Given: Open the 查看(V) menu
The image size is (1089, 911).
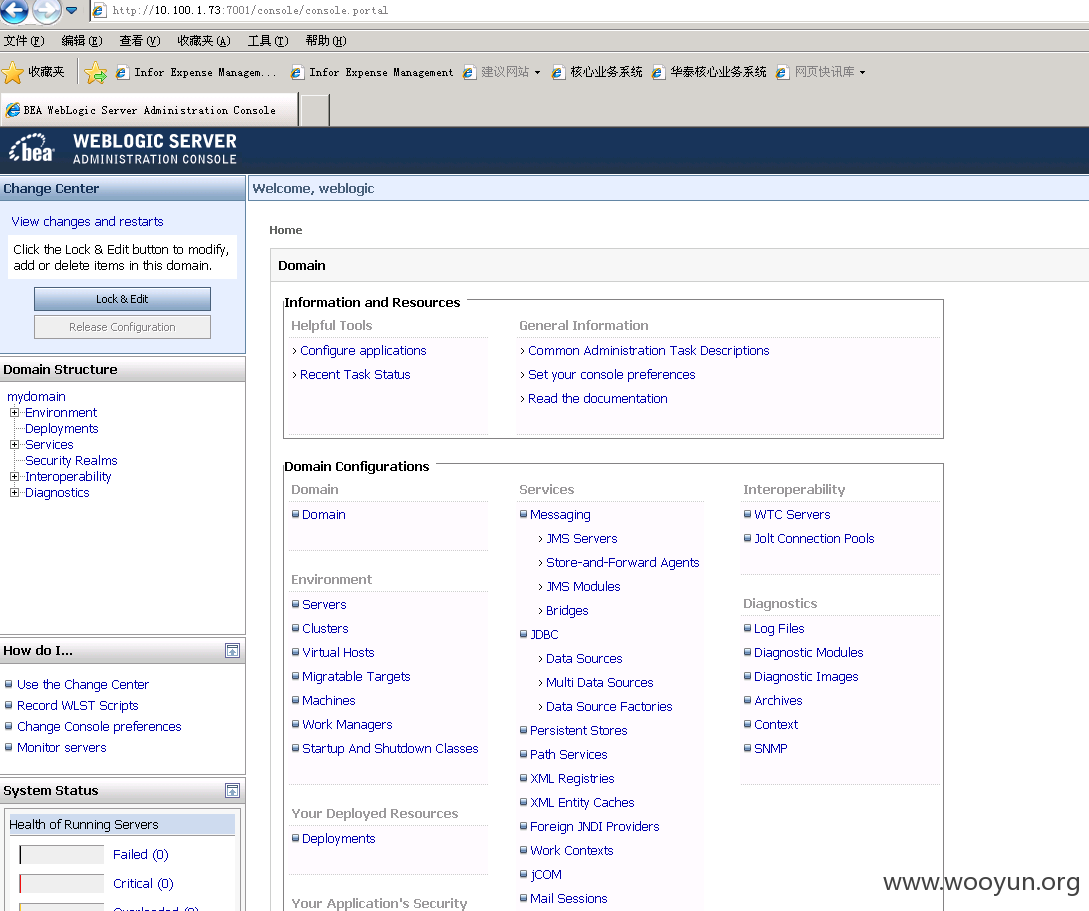Looking at the screenshot, I should [x=140, y=41].
